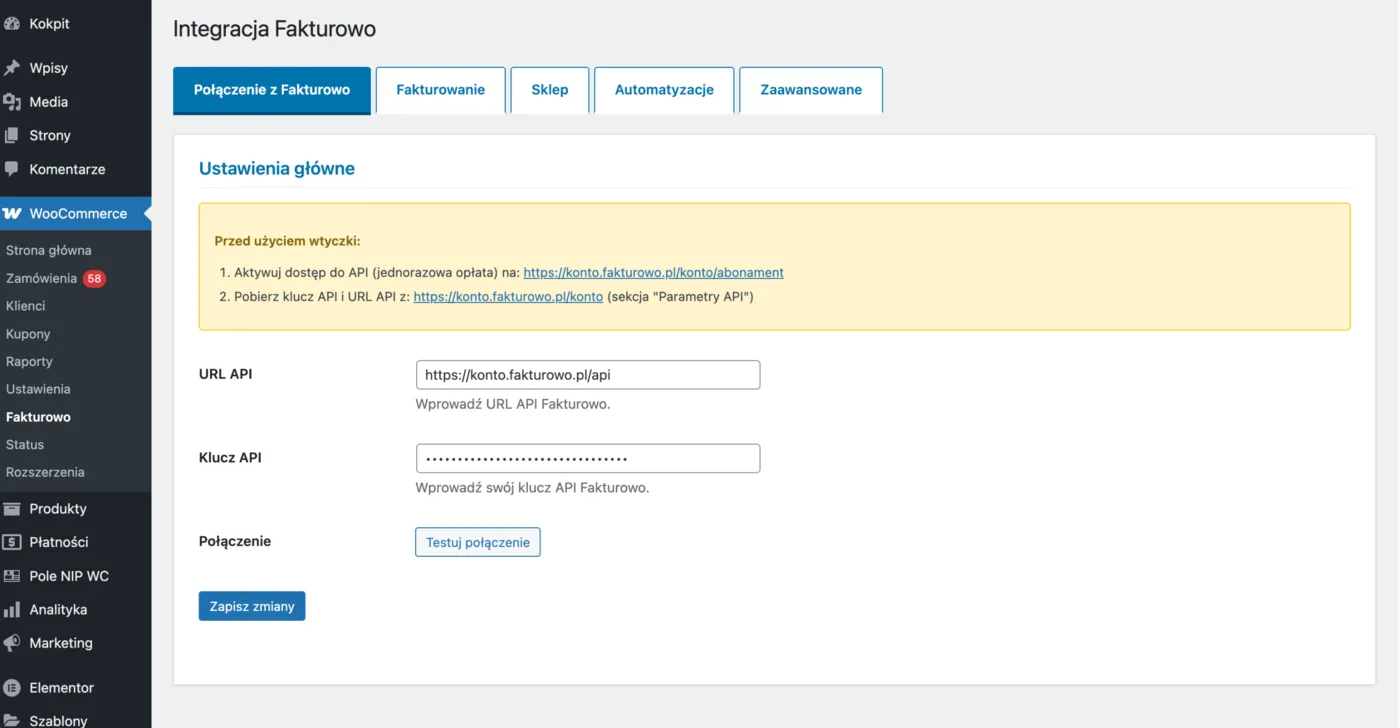Open Strona główna submenu item
Screen dimensions: 1400x728
[49, 250]
